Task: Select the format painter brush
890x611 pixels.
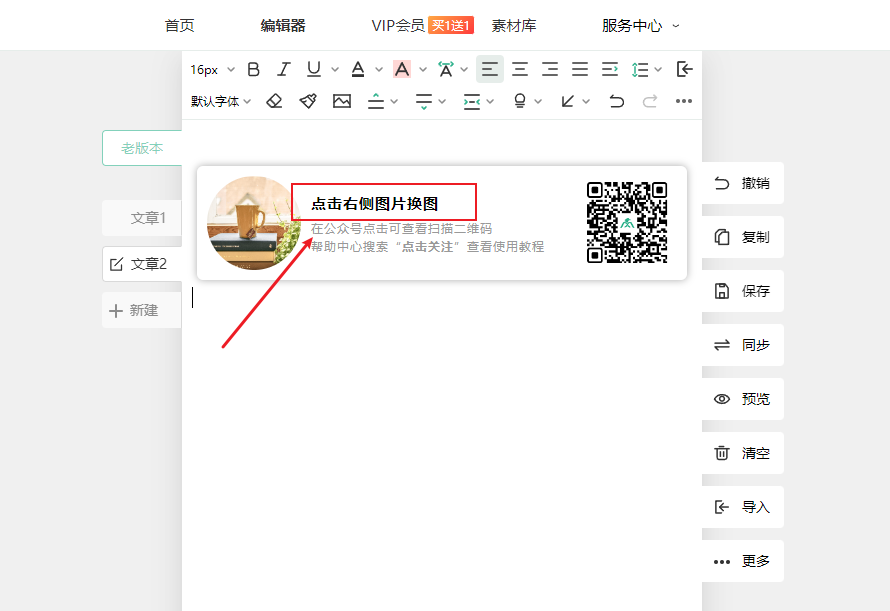Action: (x=308, y=101)
